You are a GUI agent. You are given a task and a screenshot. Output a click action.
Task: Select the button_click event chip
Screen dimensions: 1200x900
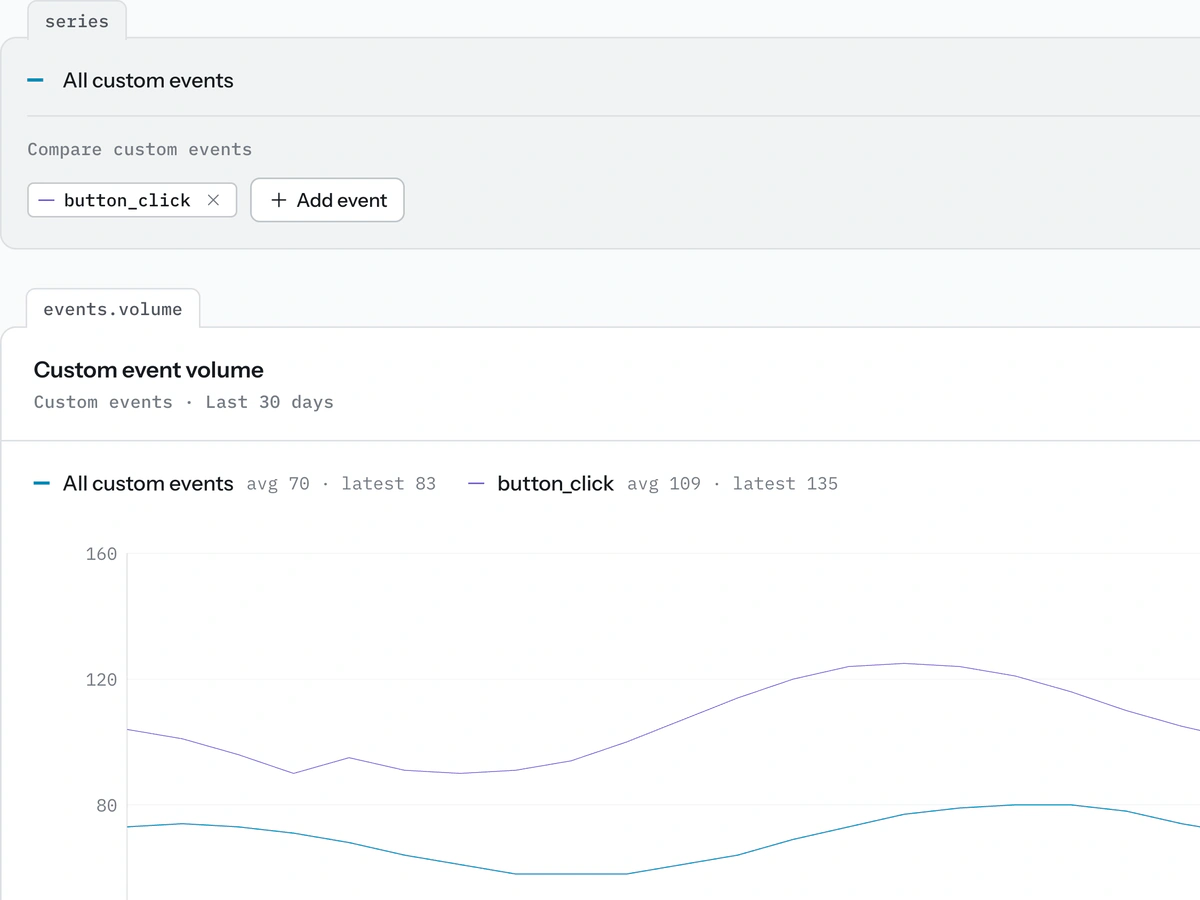132,200
